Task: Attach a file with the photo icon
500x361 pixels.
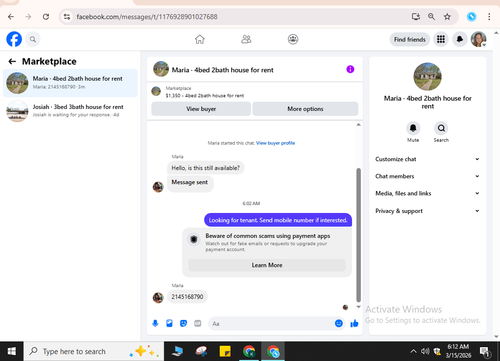Action: [169, 323]
